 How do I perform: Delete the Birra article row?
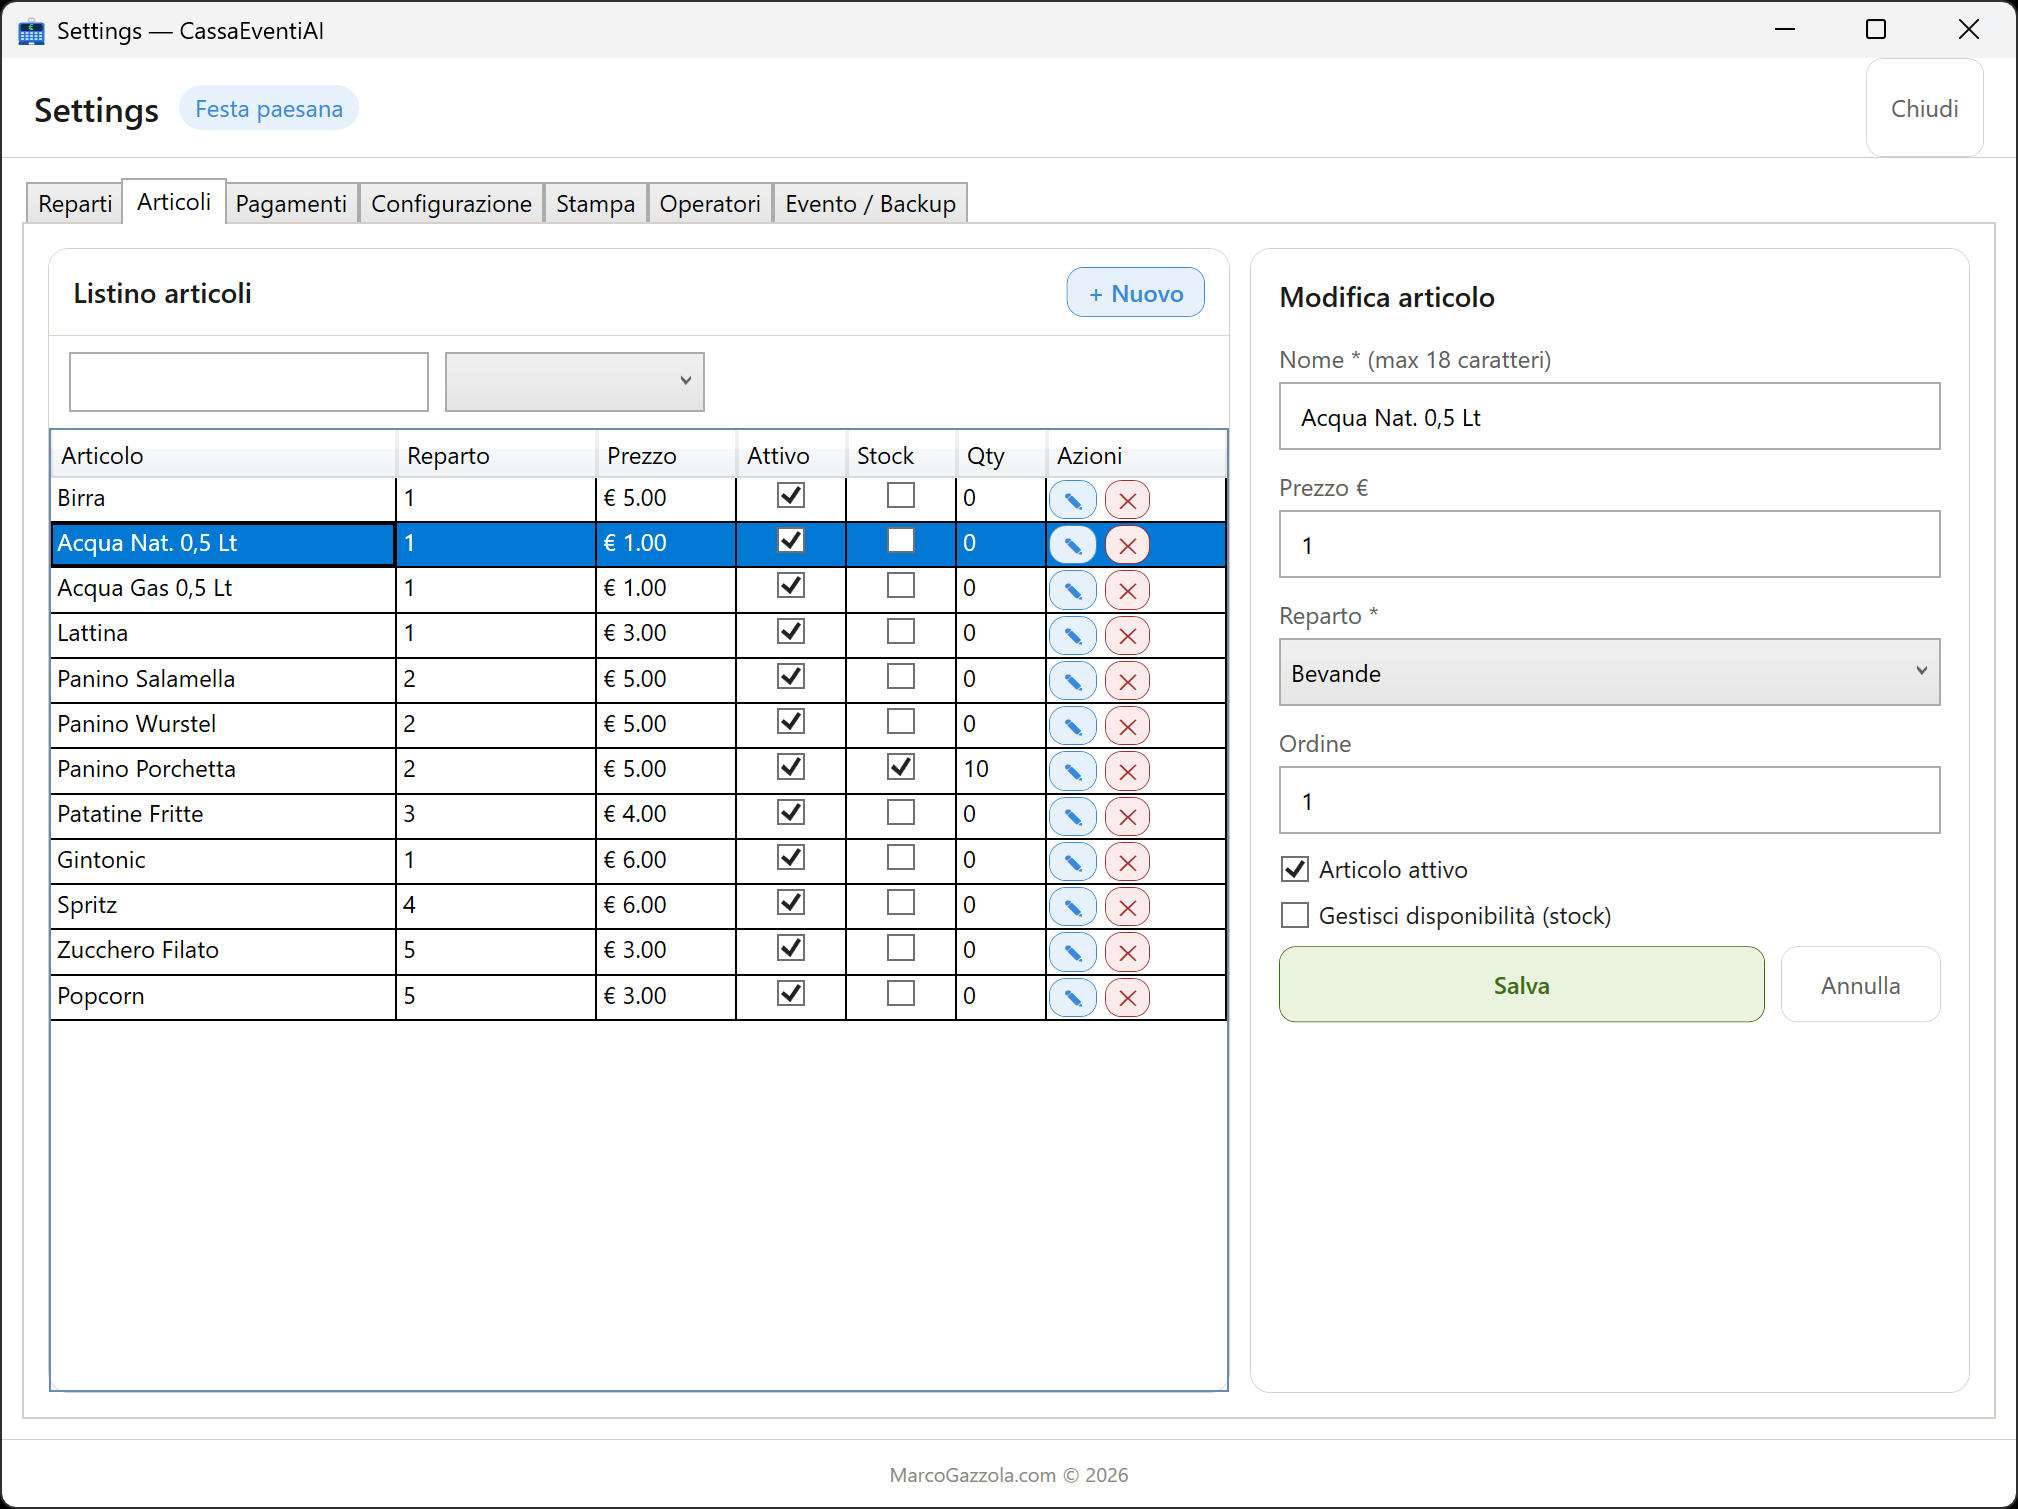tap(1127, 500)
